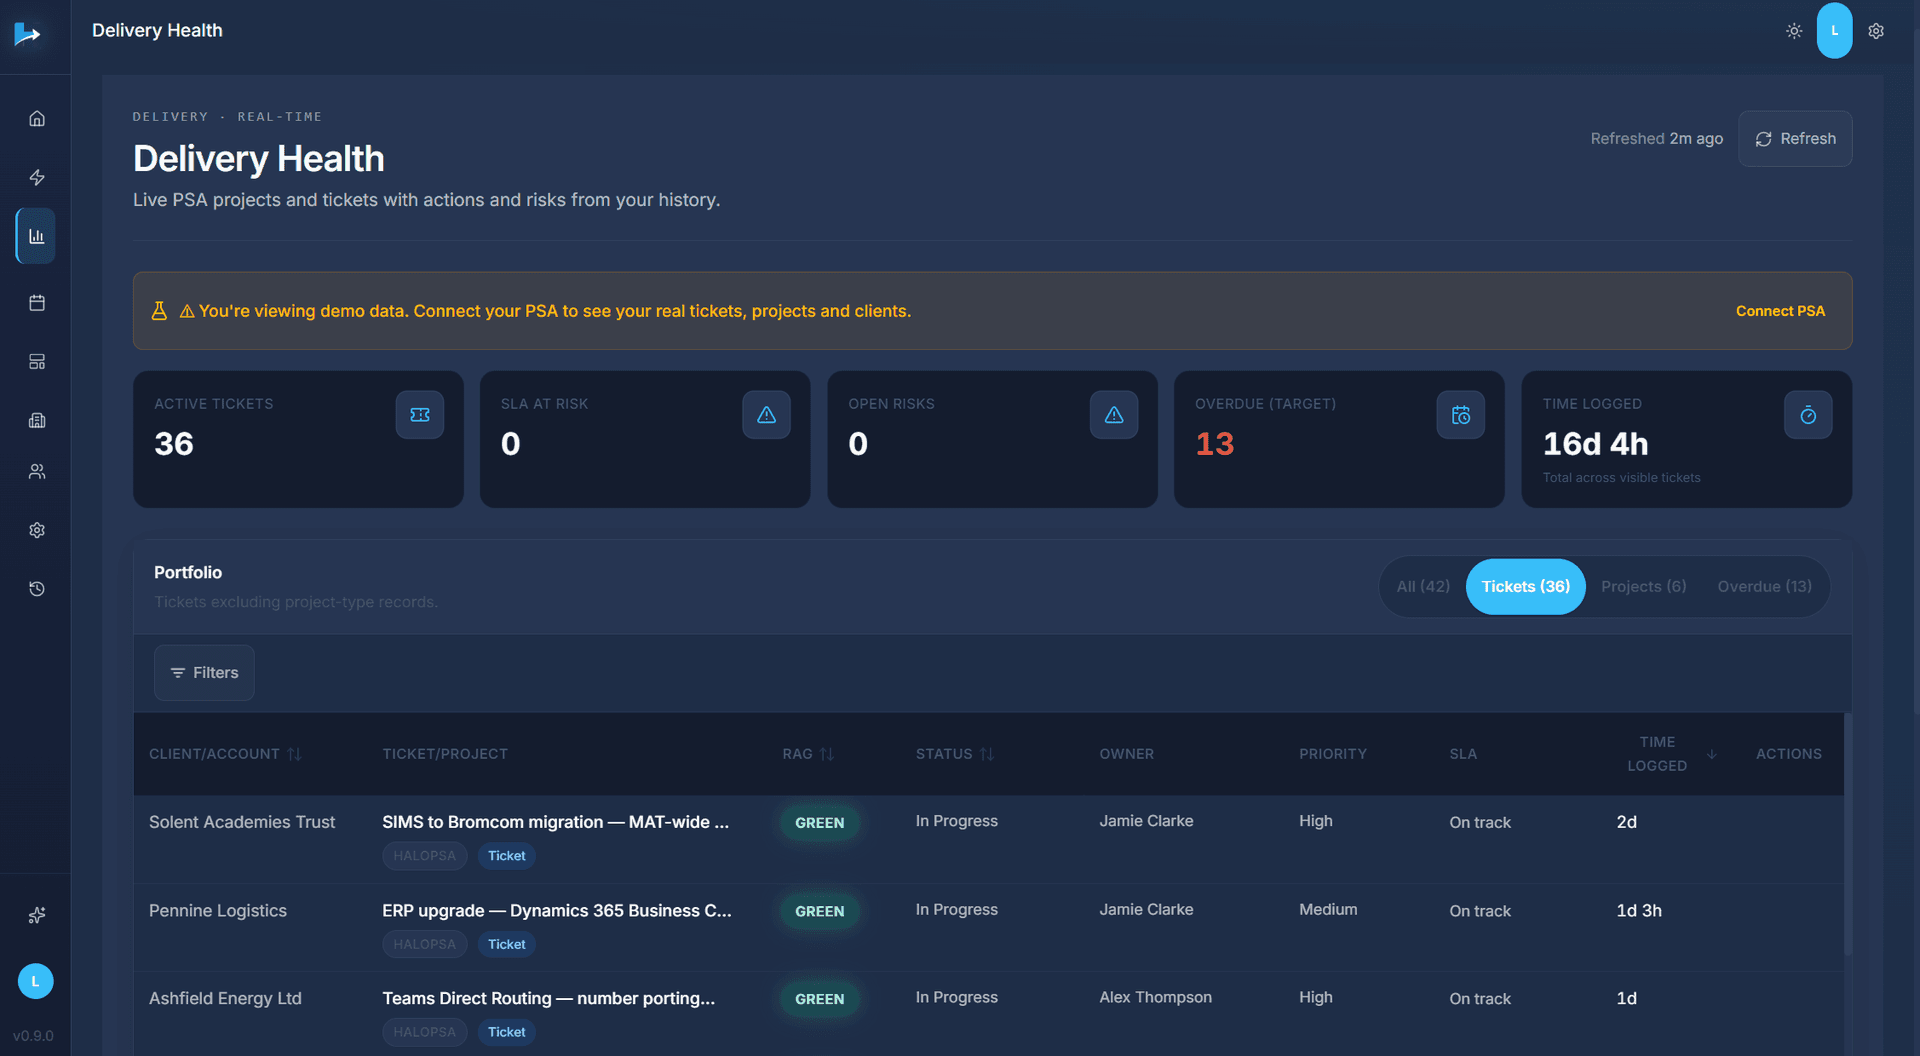Viewport: 1920px width, 1056px height.
Task: Open the Home icon in the sidebar
Action: 37,119
